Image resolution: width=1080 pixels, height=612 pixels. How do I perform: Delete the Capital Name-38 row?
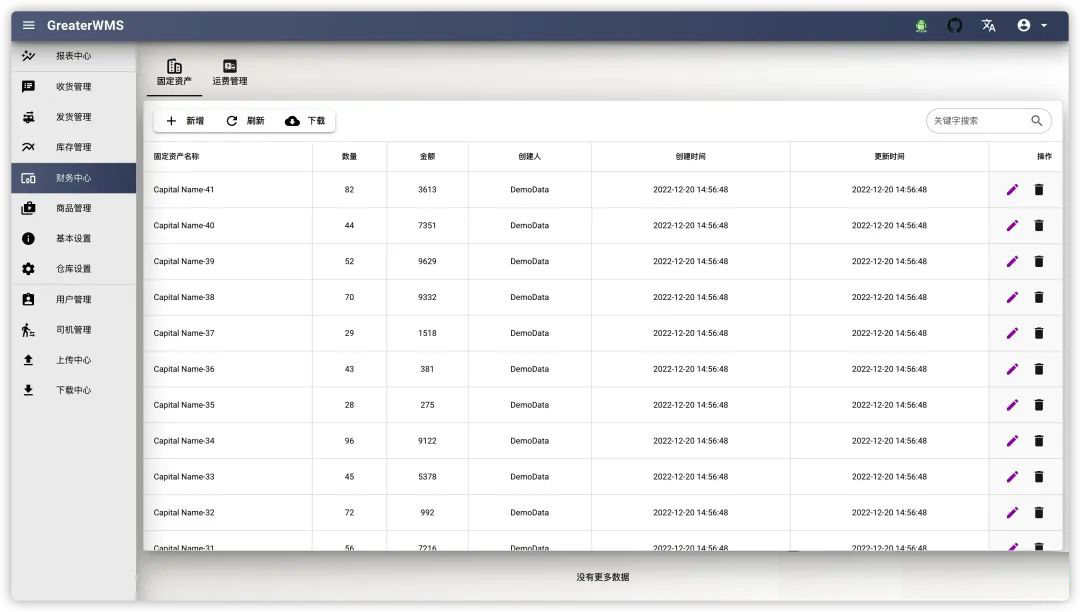(x=1039, y=297)
